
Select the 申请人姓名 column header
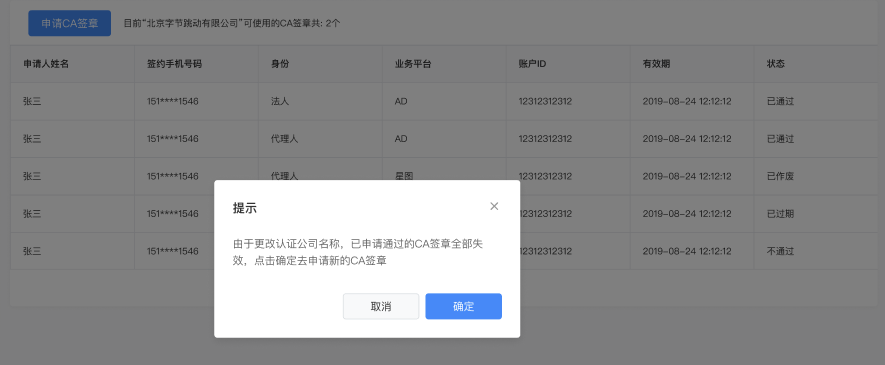click(x=46, y=64)
